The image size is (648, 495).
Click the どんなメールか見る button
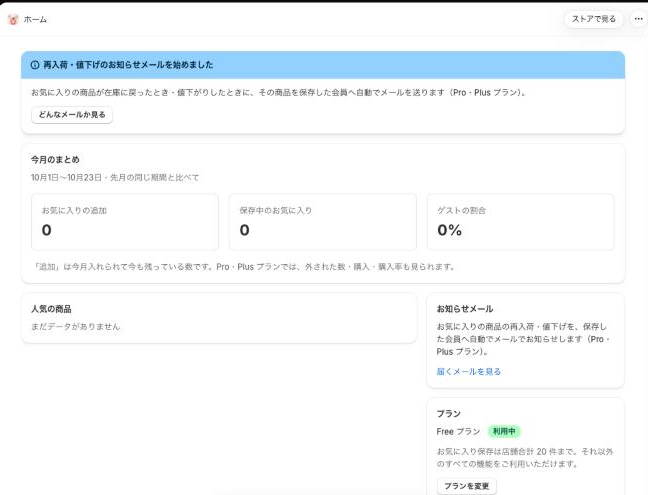(x=72, y=114)
